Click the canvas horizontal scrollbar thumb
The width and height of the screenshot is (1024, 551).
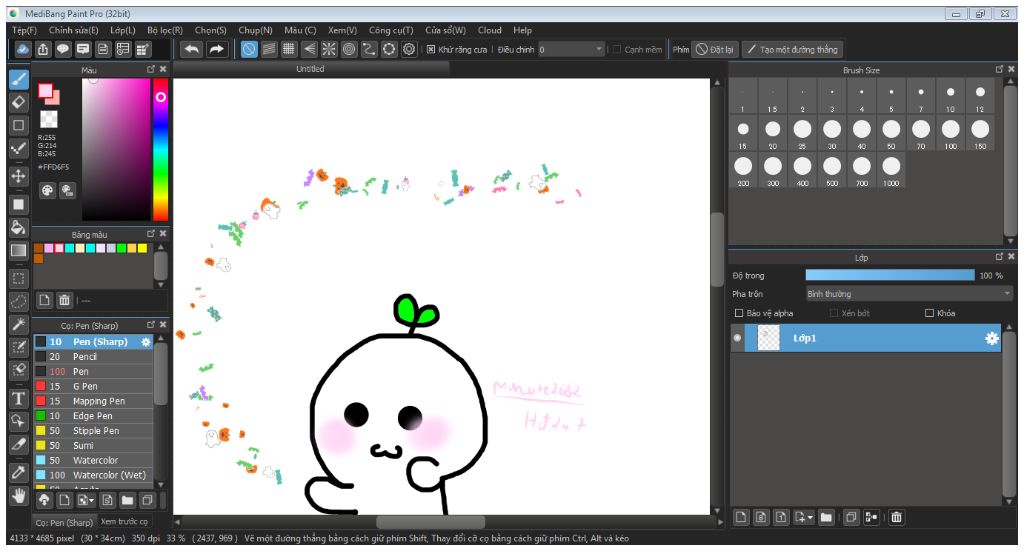[430, 522]
